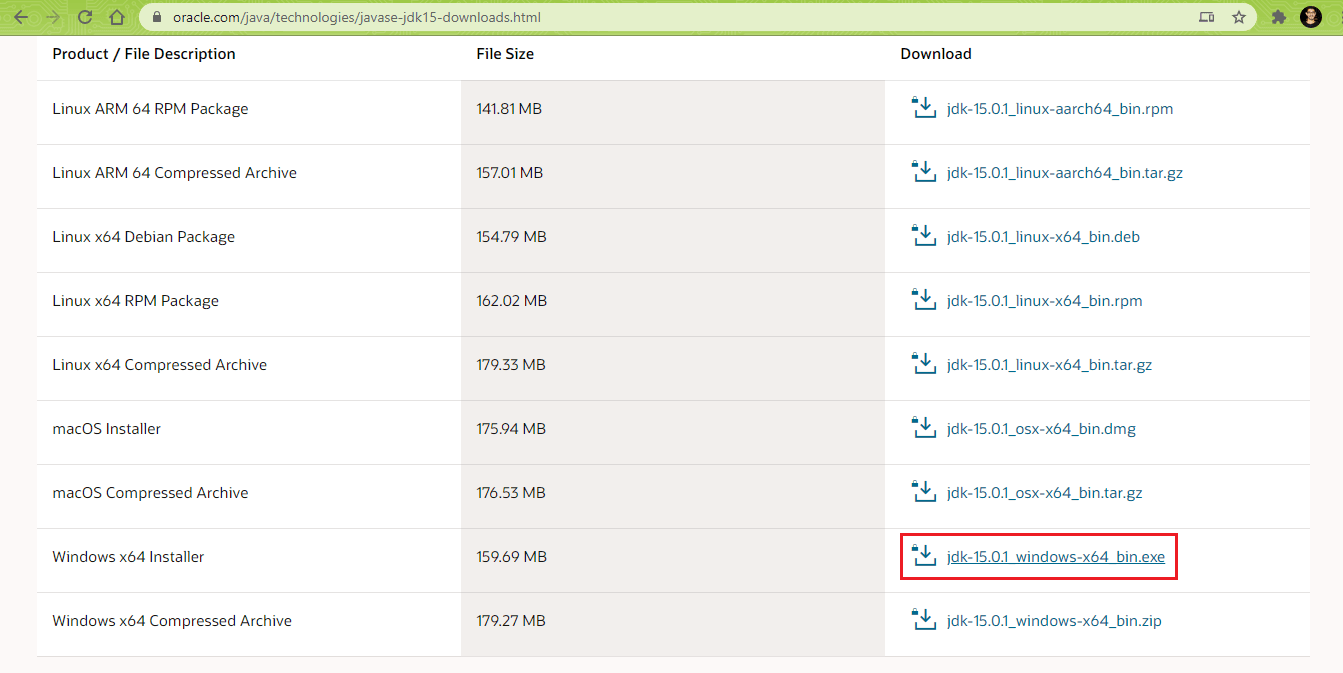1343x673 pixels.
Task: Click download icon beside linux-x64_bin.rpm
Action: [923, 300]
